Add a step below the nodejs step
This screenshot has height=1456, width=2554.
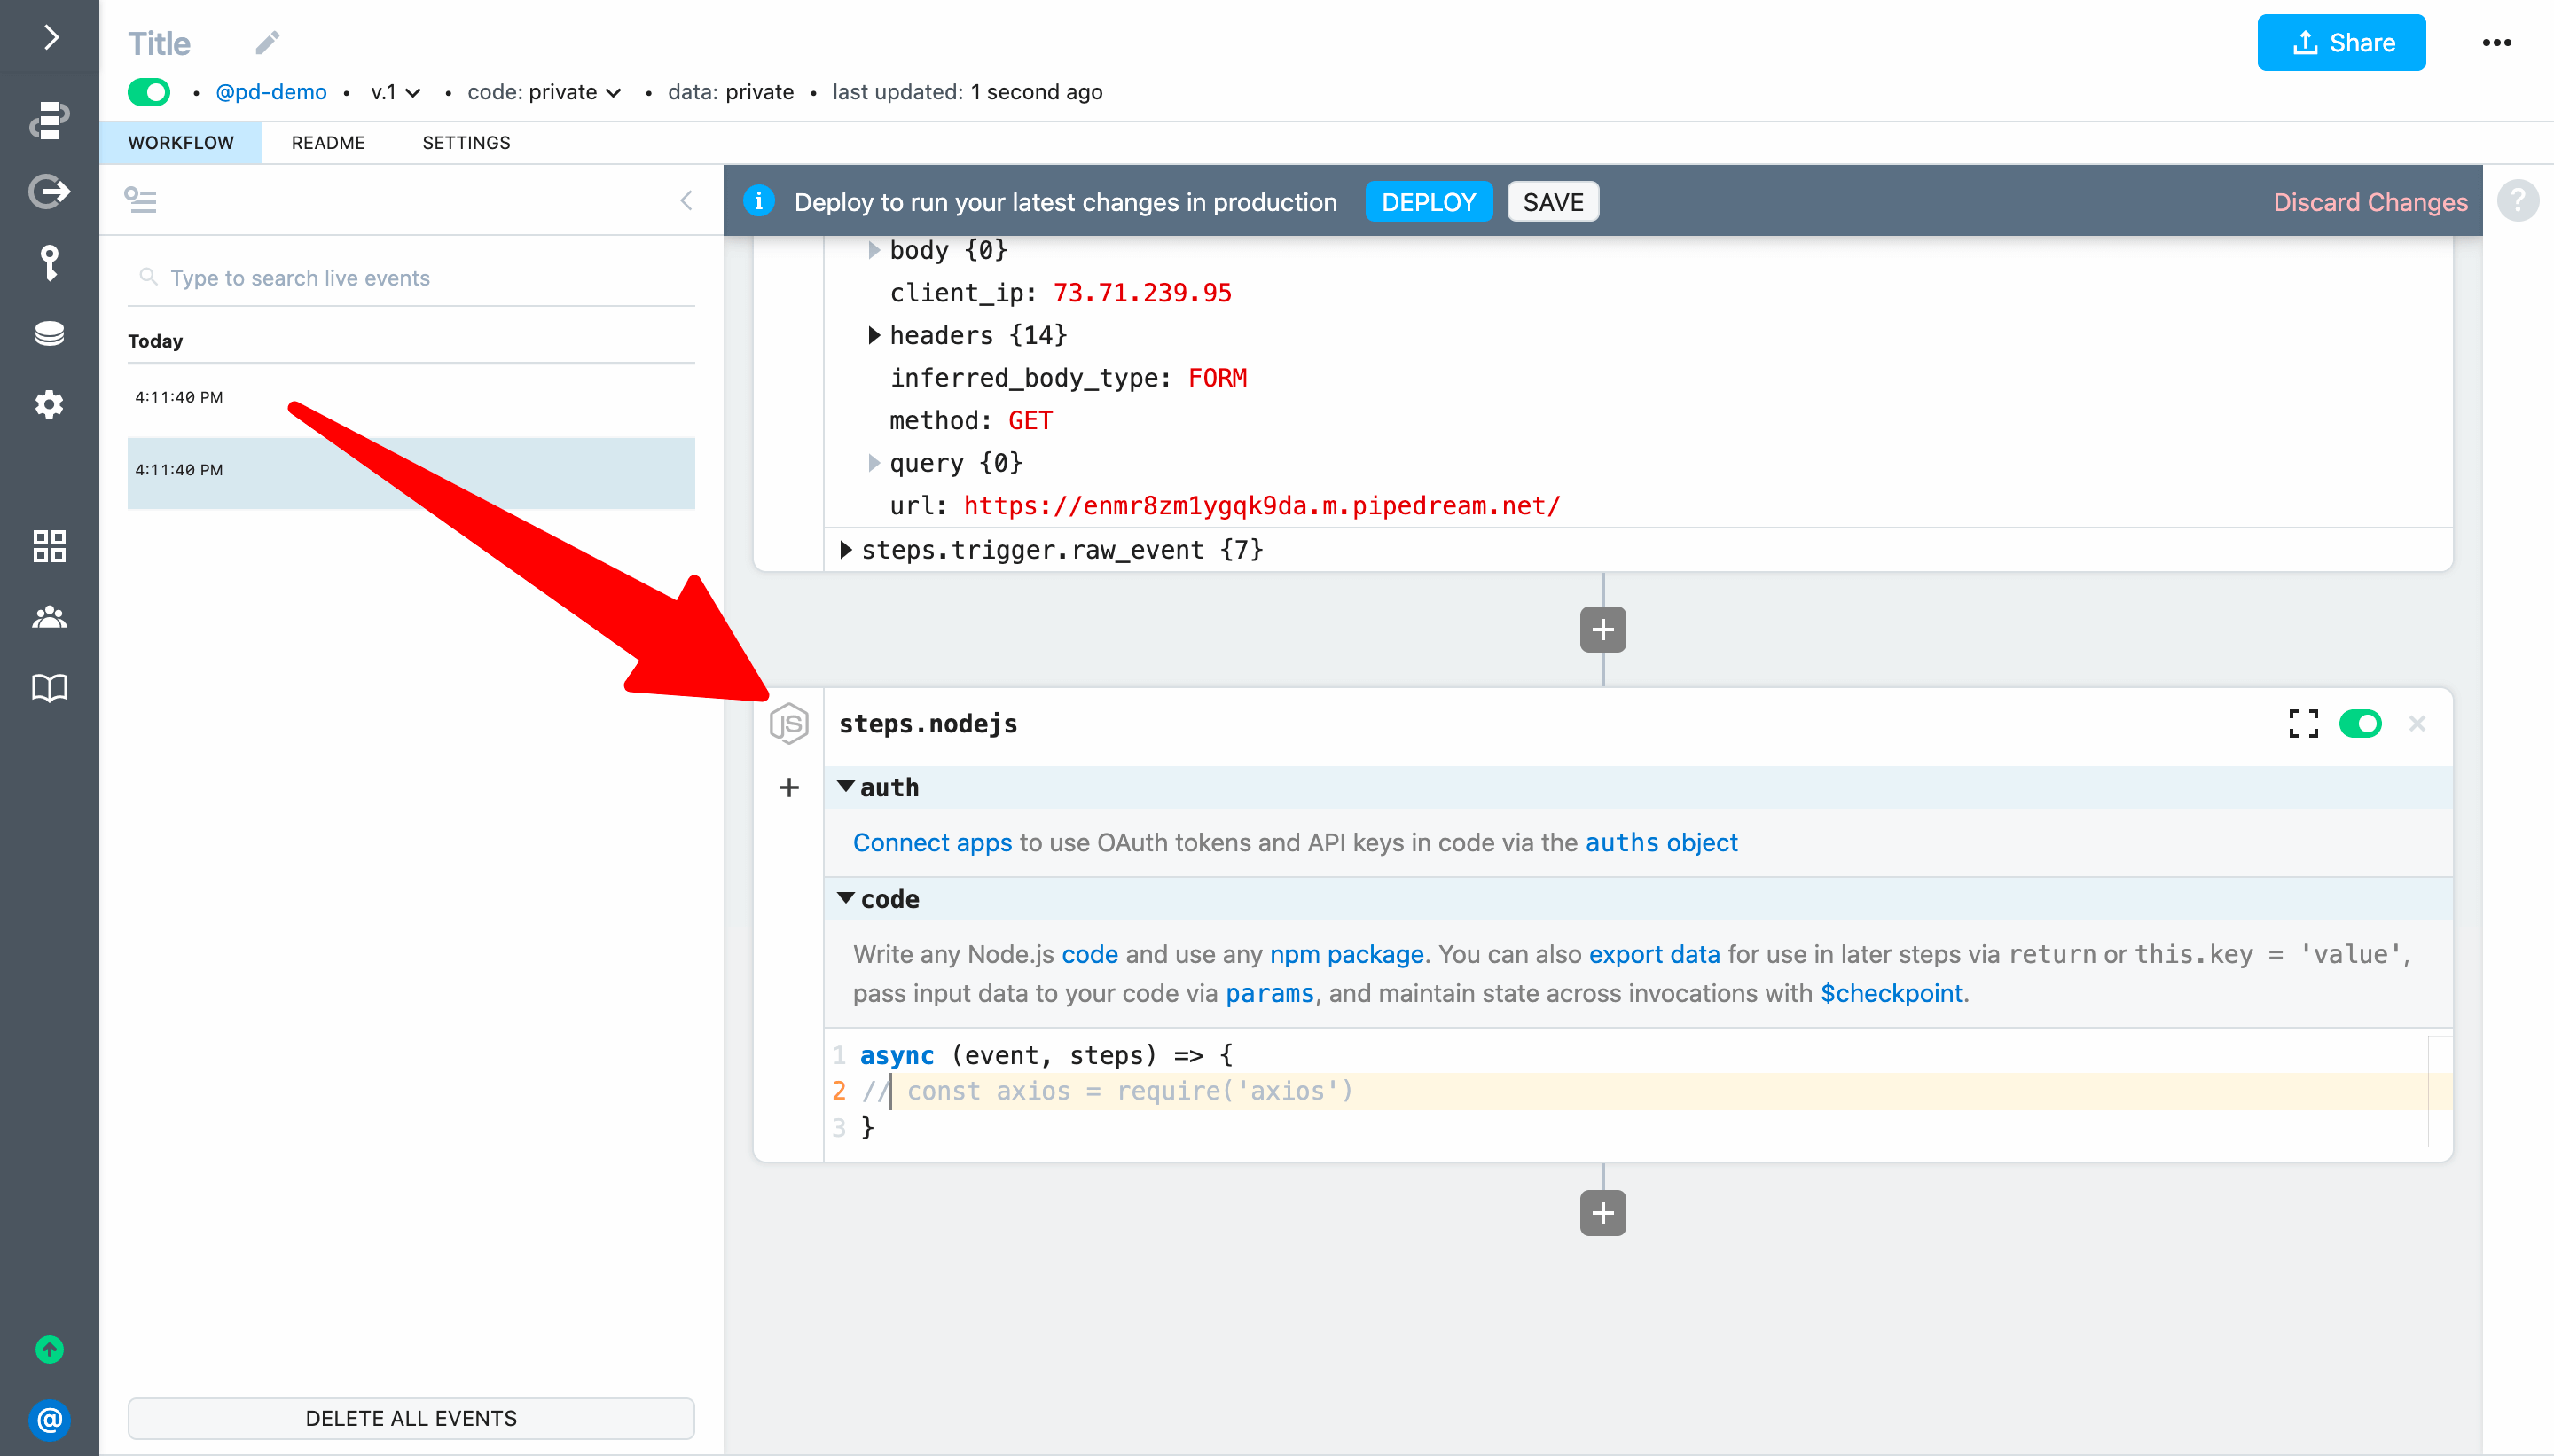pos(1602,1213)
